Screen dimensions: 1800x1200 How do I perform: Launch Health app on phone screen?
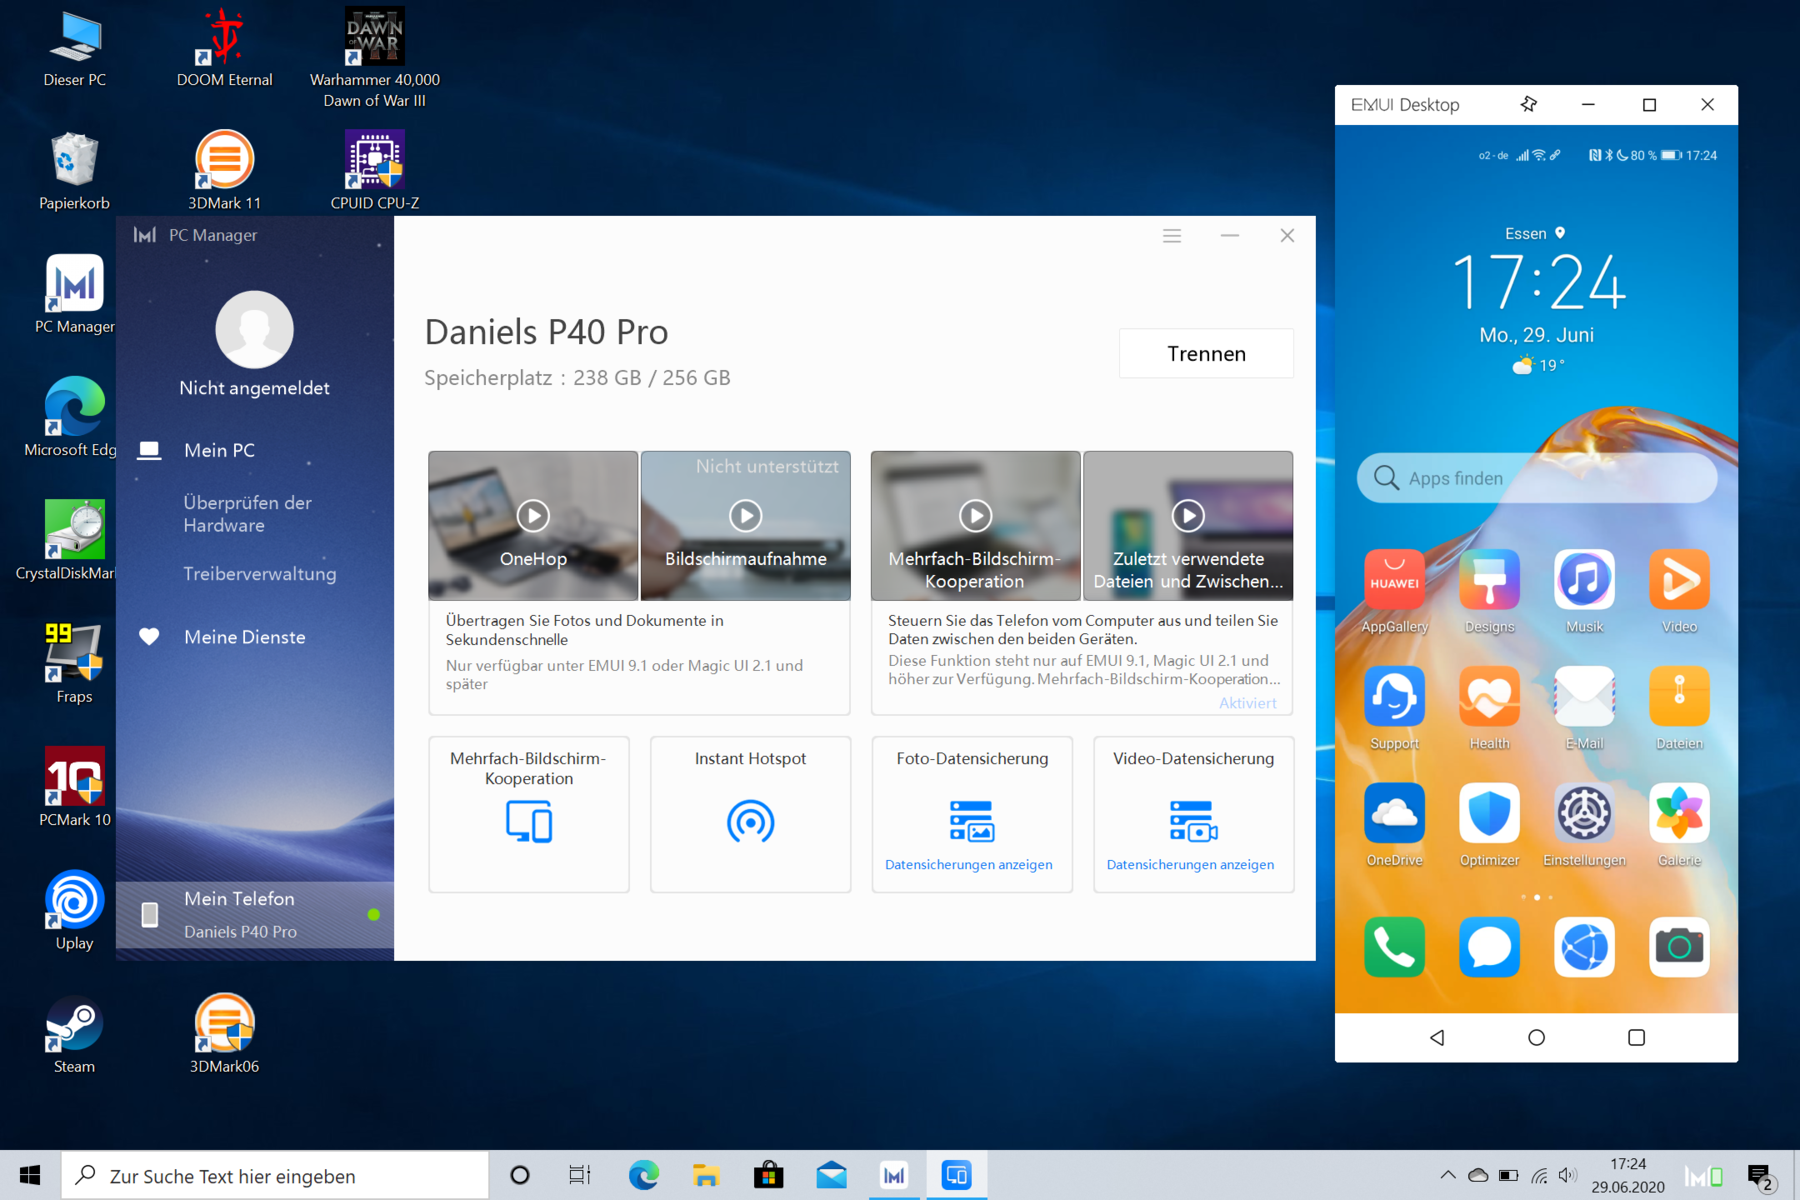coord(1489,697)
